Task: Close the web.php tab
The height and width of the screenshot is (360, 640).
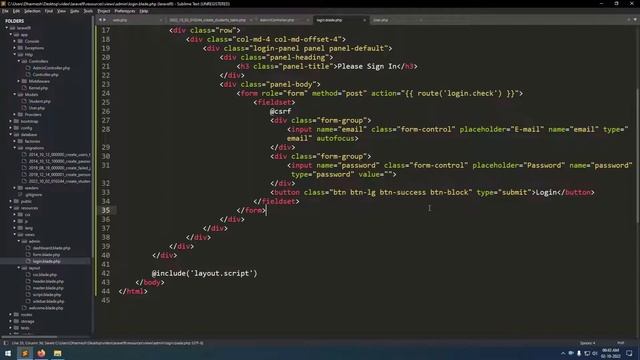Action: [x=161, y=20]
